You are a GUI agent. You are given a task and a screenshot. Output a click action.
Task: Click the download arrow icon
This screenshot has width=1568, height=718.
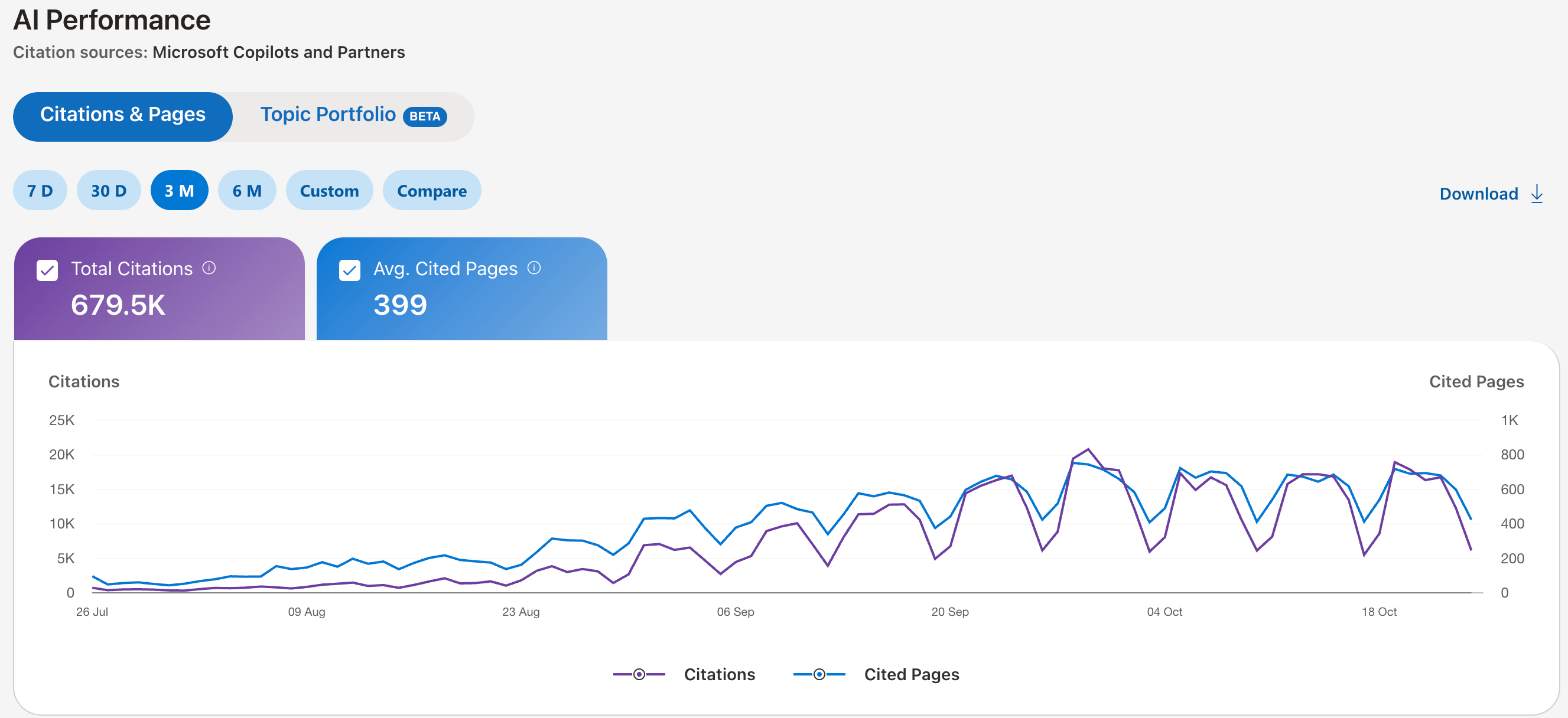click(1537, 194)
